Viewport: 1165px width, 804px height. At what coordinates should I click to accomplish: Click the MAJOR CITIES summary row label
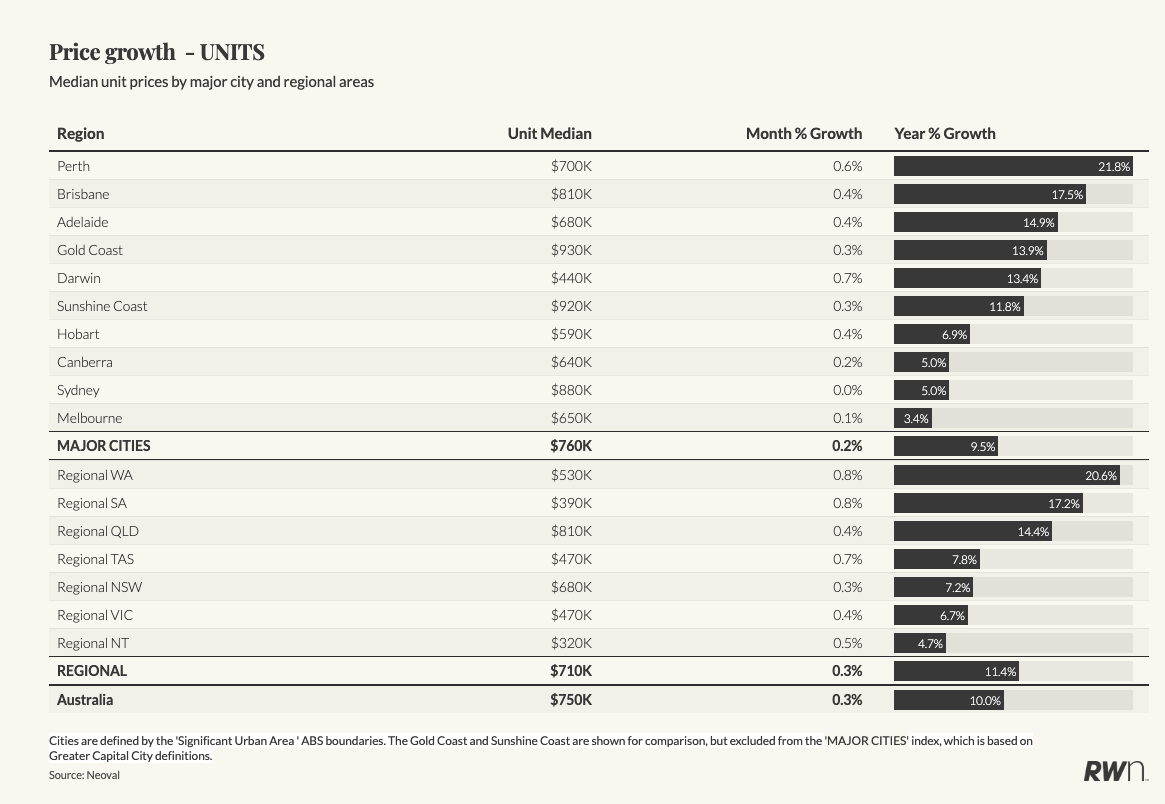104,446
